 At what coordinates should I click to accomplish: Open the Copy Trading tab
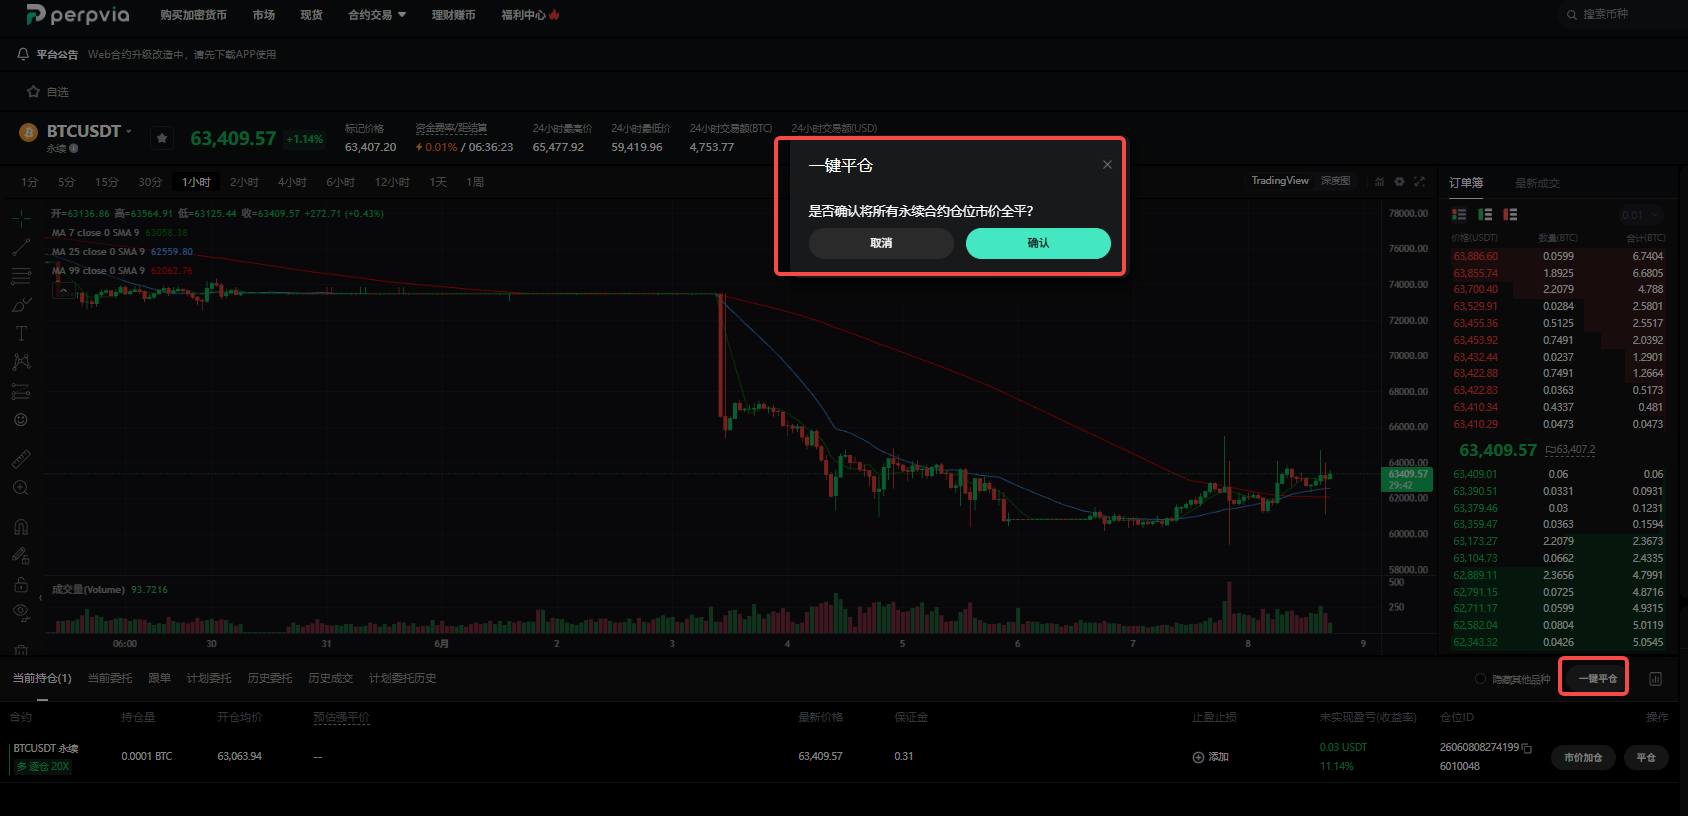(160, 678)
